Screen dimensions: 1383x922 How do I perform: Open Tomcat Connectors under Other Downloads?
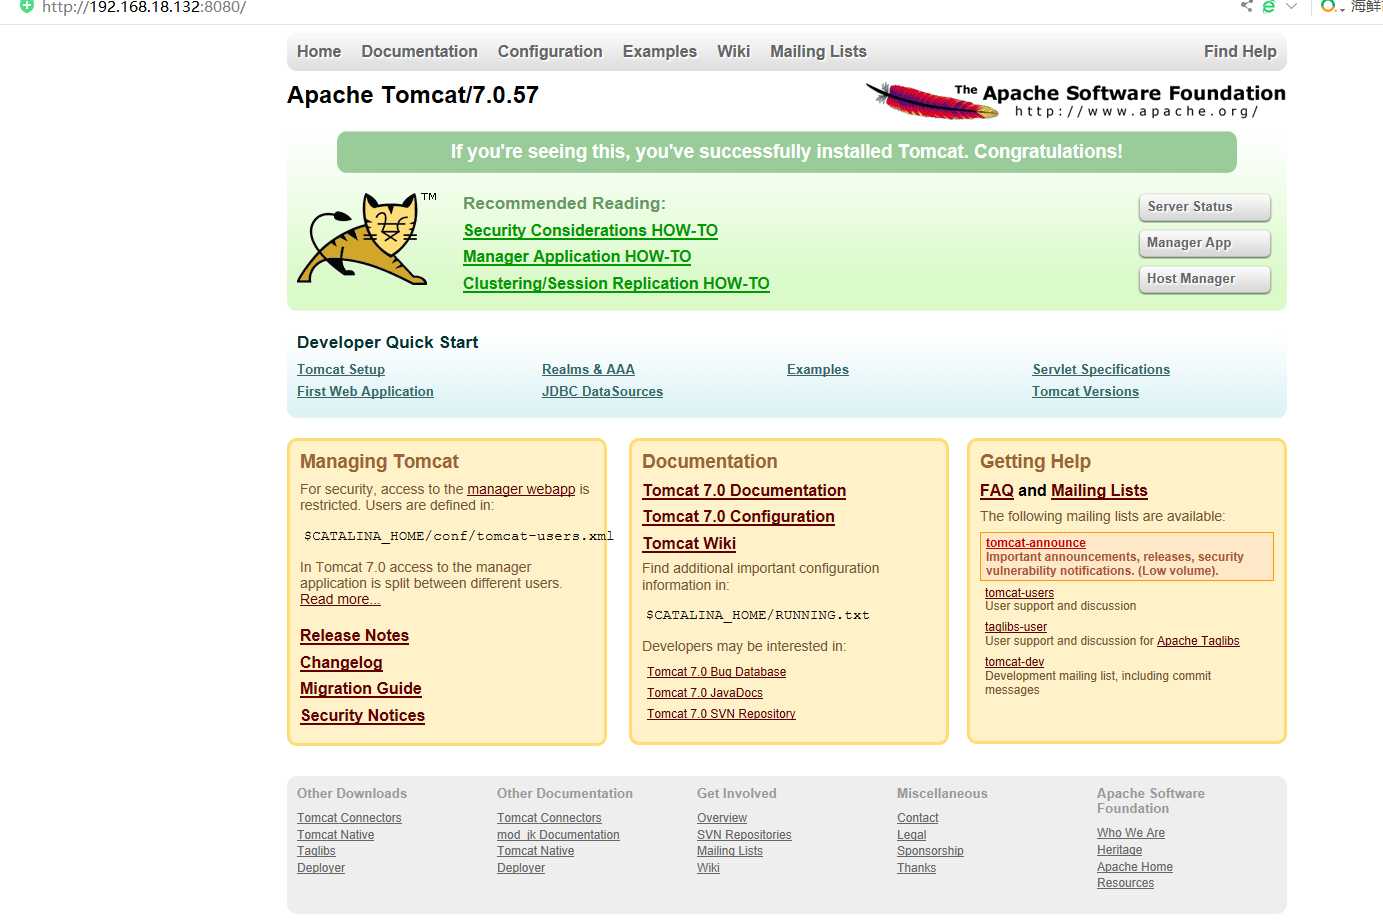click(349, 818)
